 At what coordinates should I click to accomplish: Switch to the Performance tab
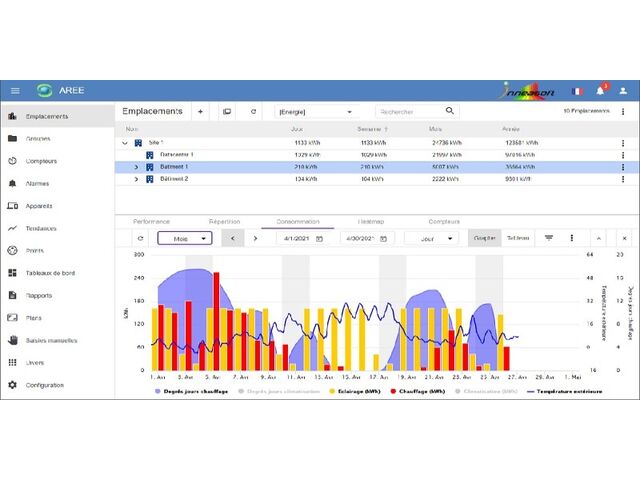[151, 220]
